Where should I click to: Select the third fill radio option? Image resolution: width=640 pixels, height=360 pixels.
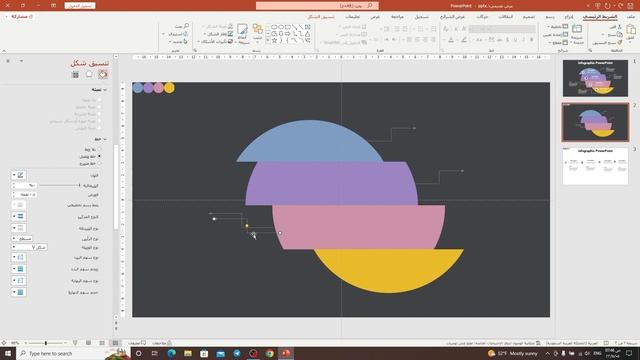[99, 114]
